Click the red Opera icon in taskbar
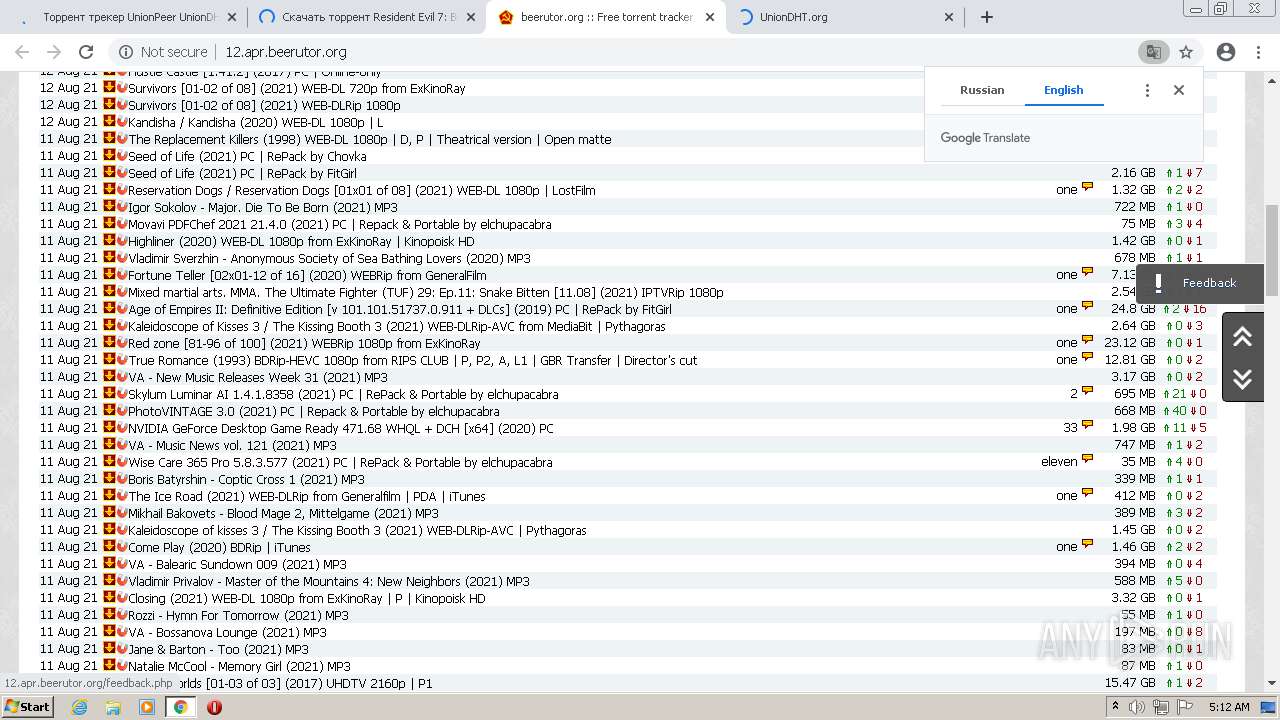Viewport: 1280px width, 720px height. [214, 707]
